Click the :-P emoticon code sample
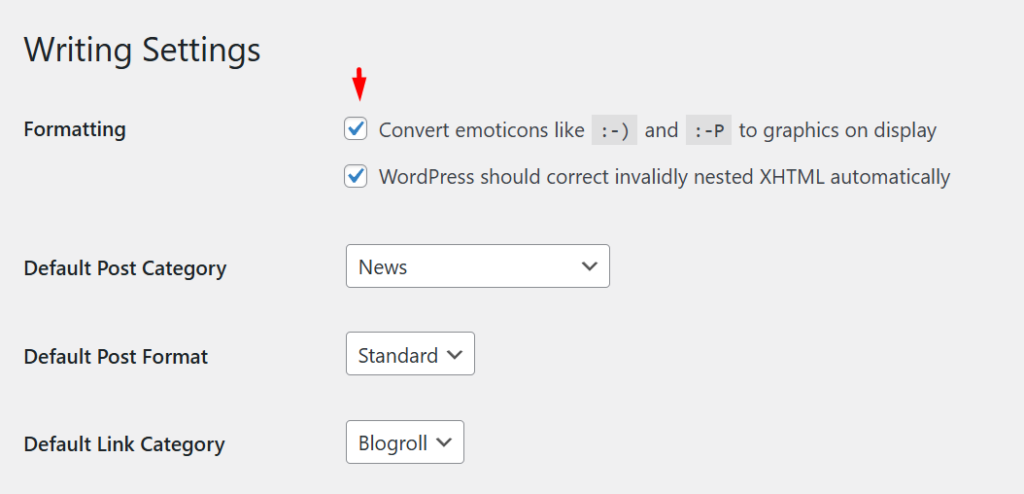The height and width of the screenshot is (494, 1024). click(x=708, y=130)
